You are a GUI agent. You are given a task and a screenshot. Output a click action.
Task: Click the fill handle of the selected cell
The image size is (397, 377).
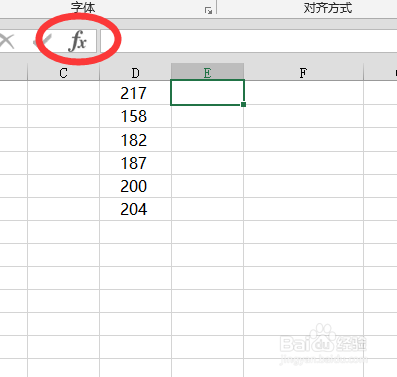coord(244,105)
